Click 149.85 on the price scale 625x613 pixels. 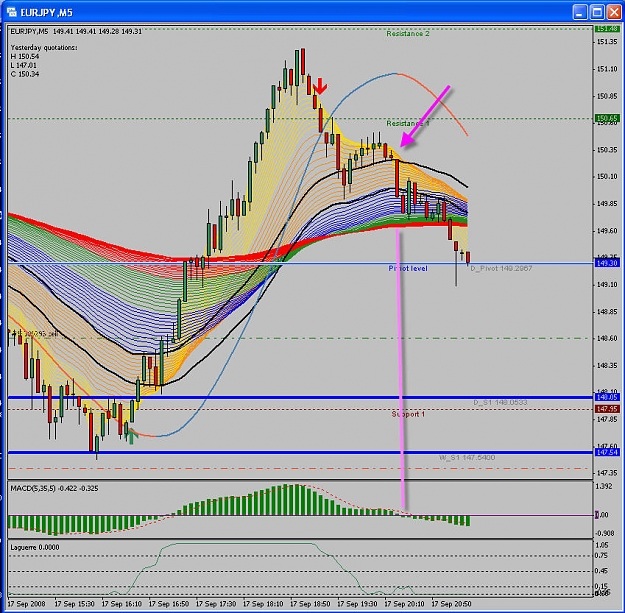tap(607, 204)
